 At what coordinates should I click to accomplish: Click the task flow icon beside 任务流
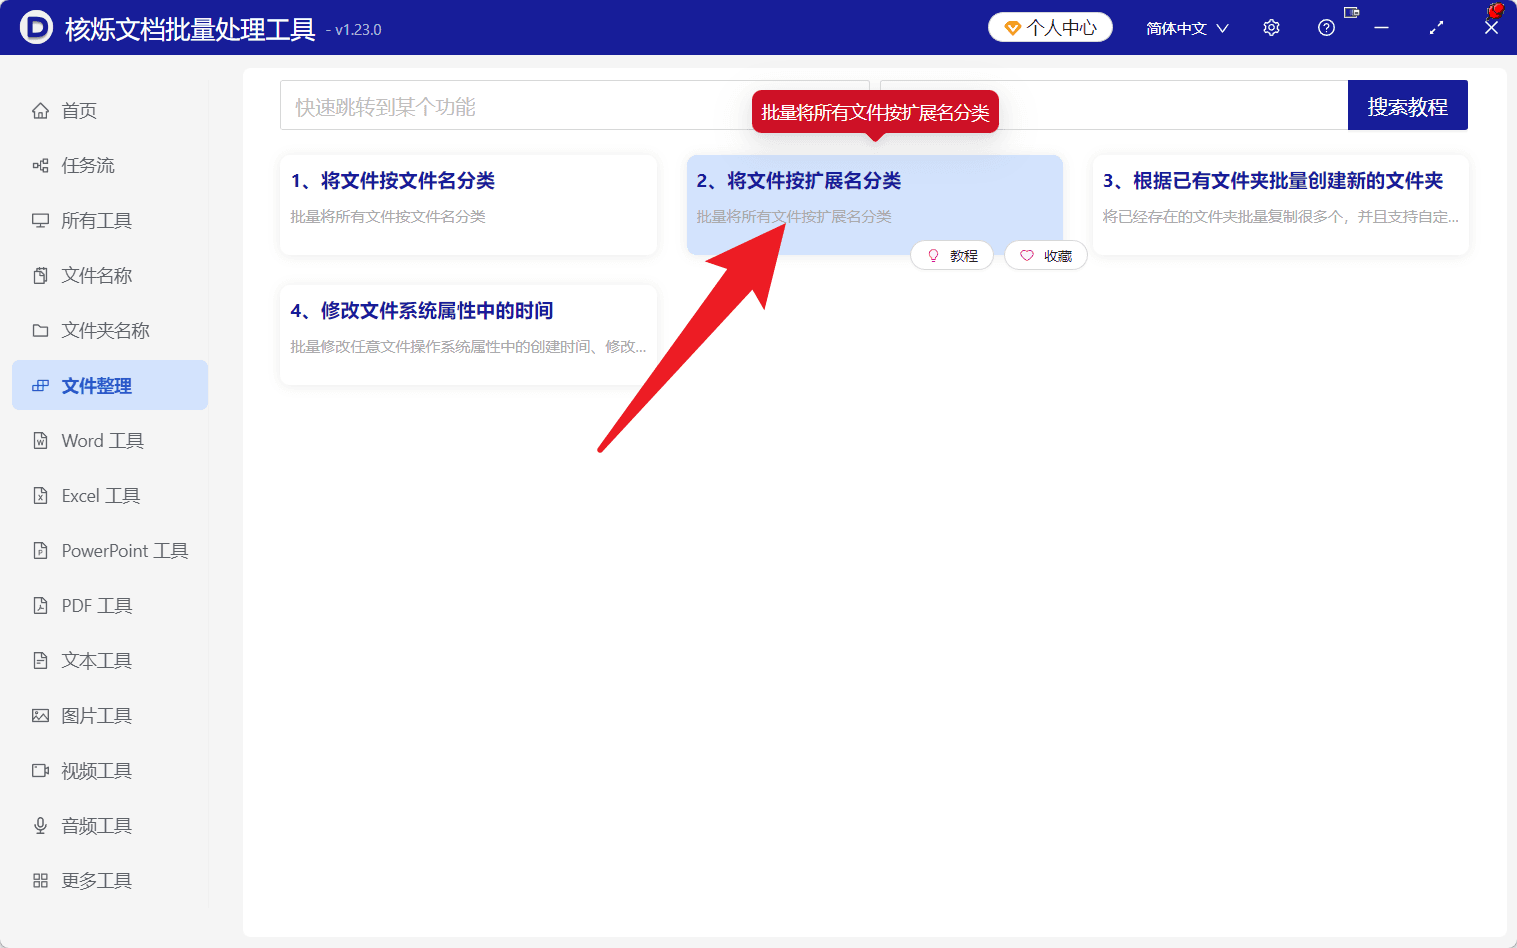(x=40, y=166)
